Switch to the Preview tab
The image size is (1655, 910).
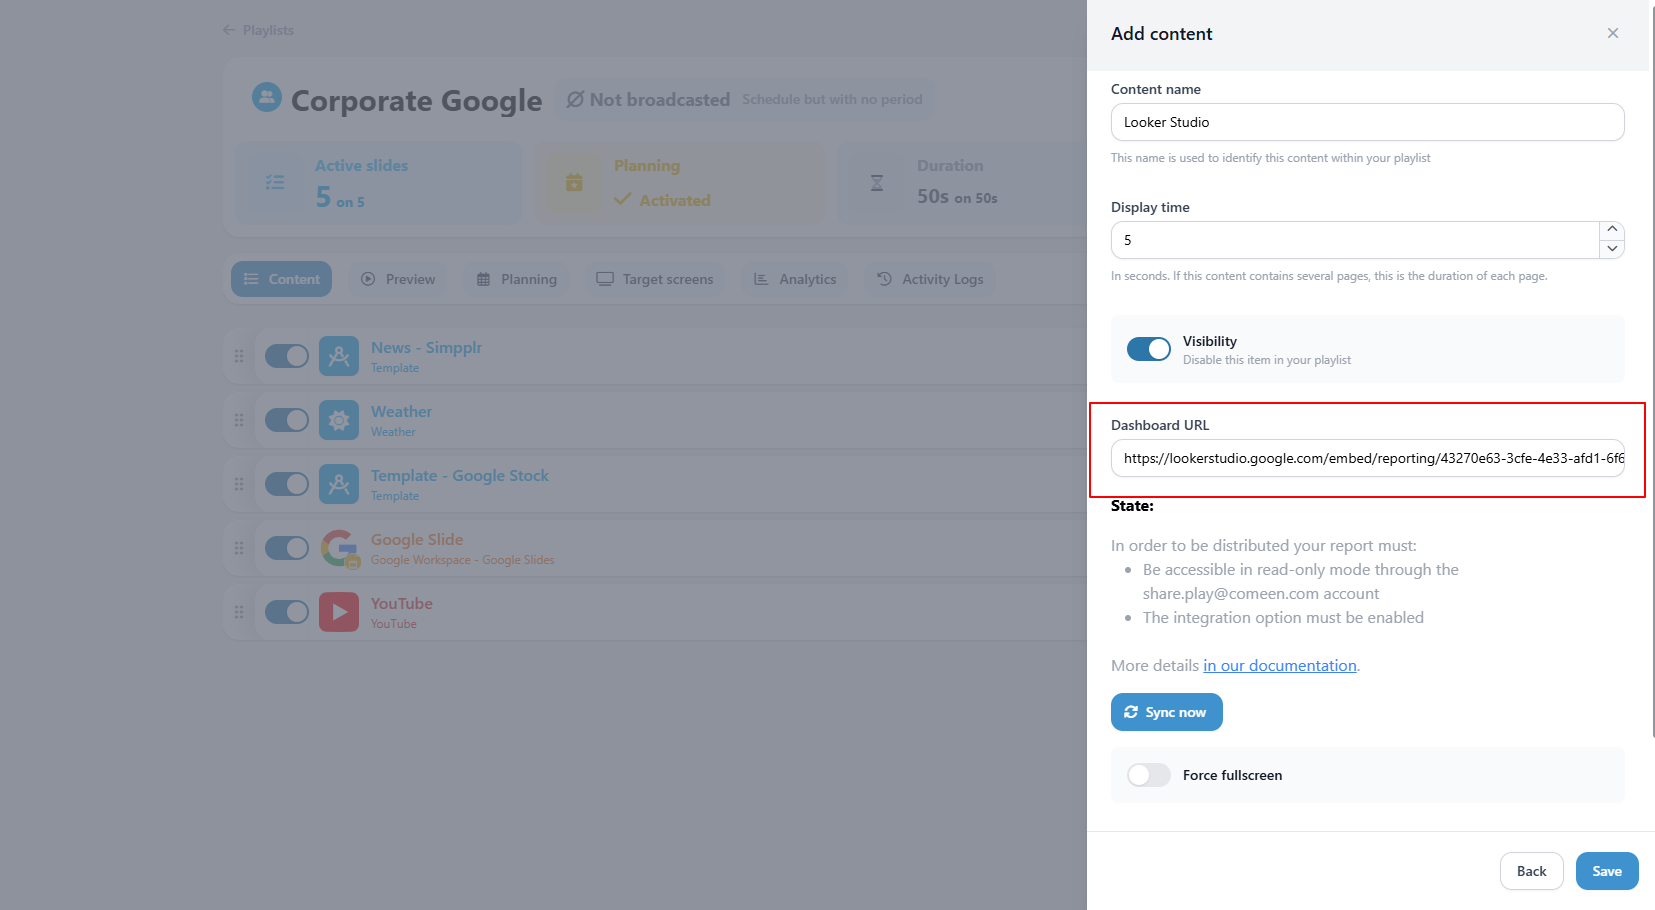click(398, 279)
